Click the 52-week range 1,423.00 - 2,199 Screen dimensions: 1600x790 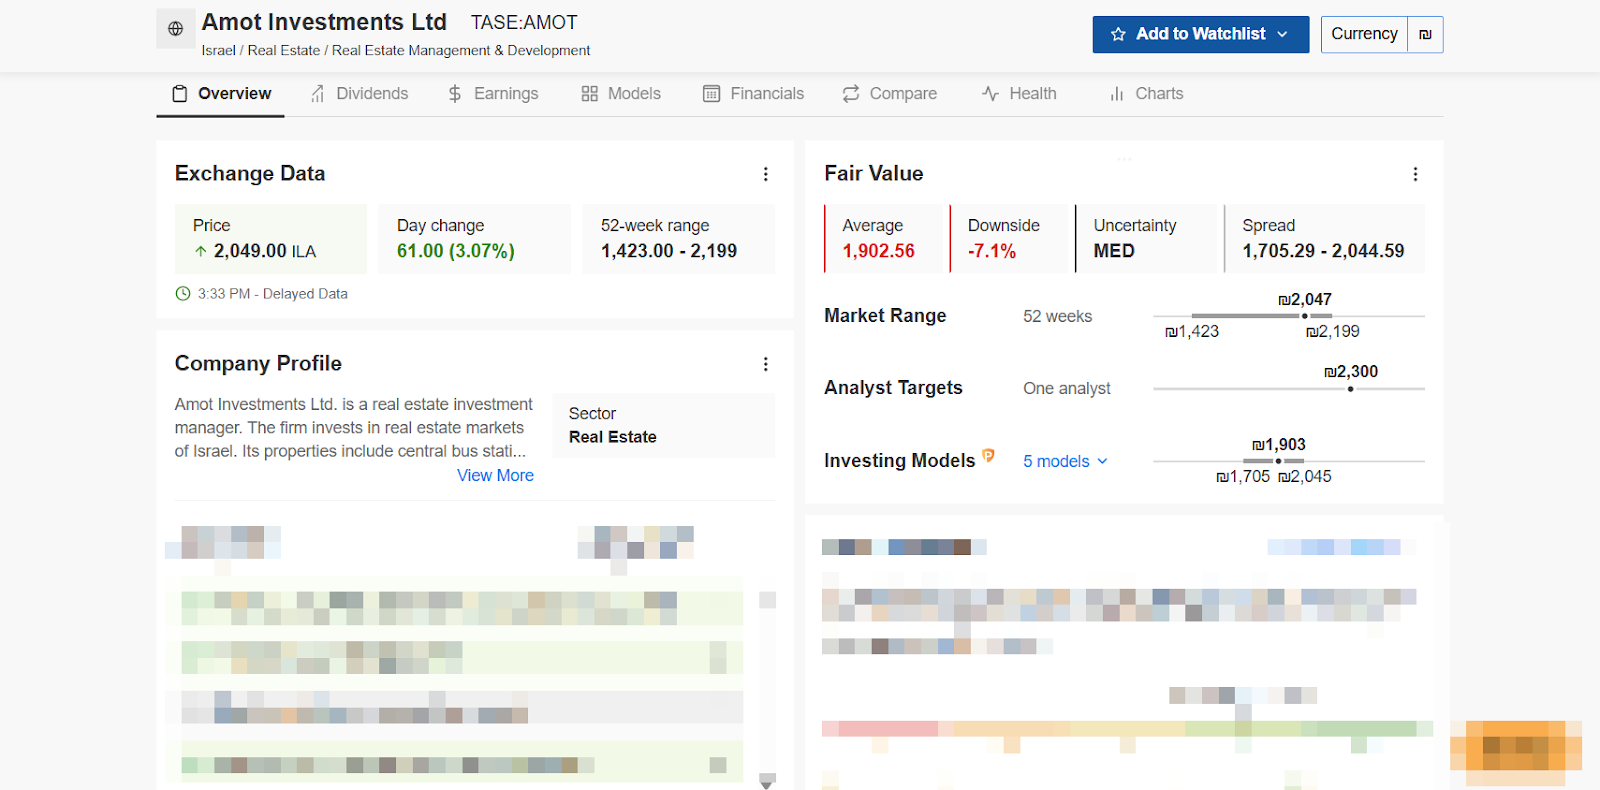coord(669,251)
